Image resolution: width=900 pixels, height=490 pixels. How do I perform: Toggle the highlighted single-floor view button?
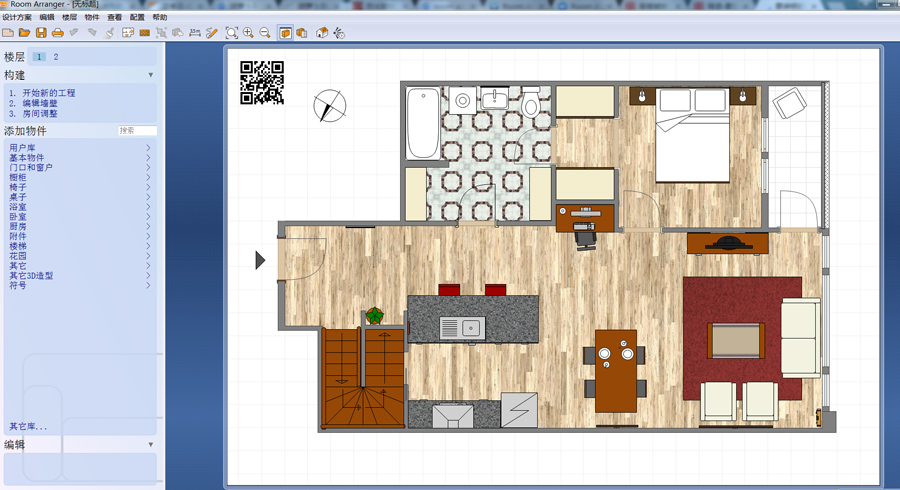(285, 33)
